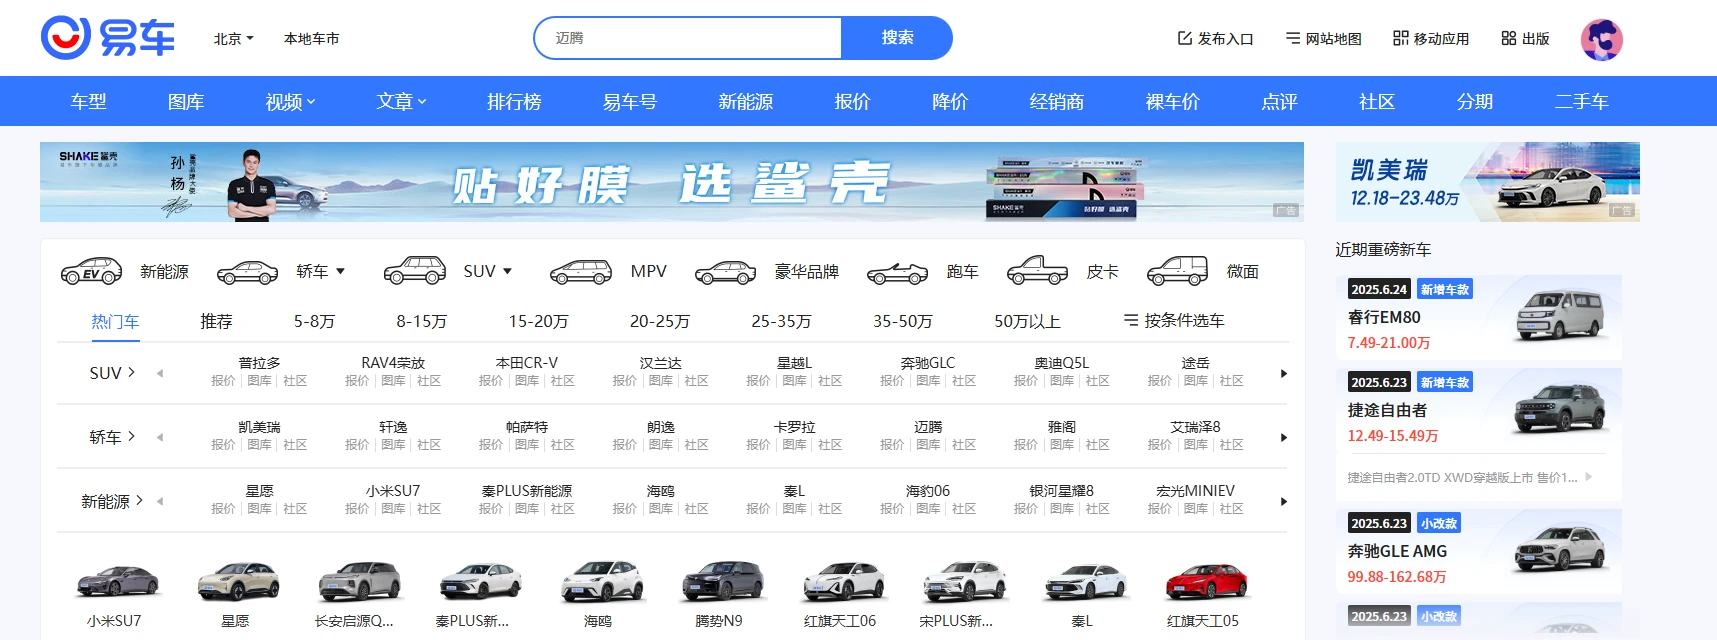The image size is (1717, 640).
Task: Select the SUV body type icon
Action: point(415,271)
